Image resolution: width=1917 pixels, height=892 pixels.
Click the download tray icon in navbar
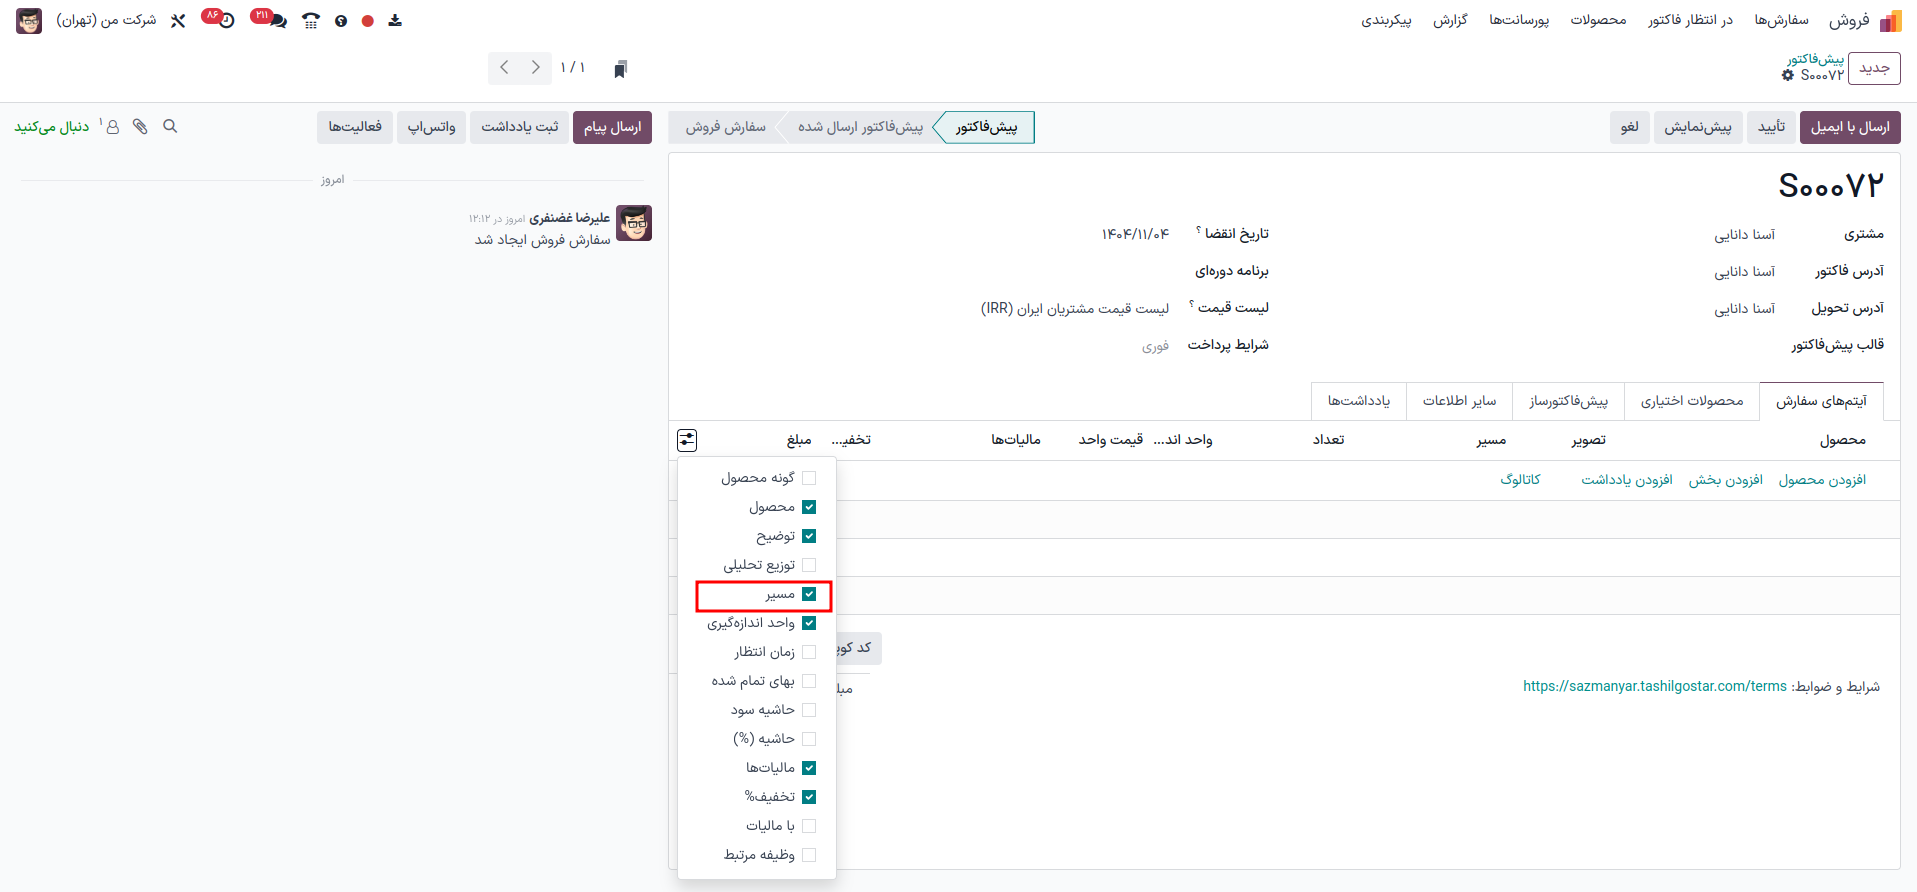click(x=395, y=21)
